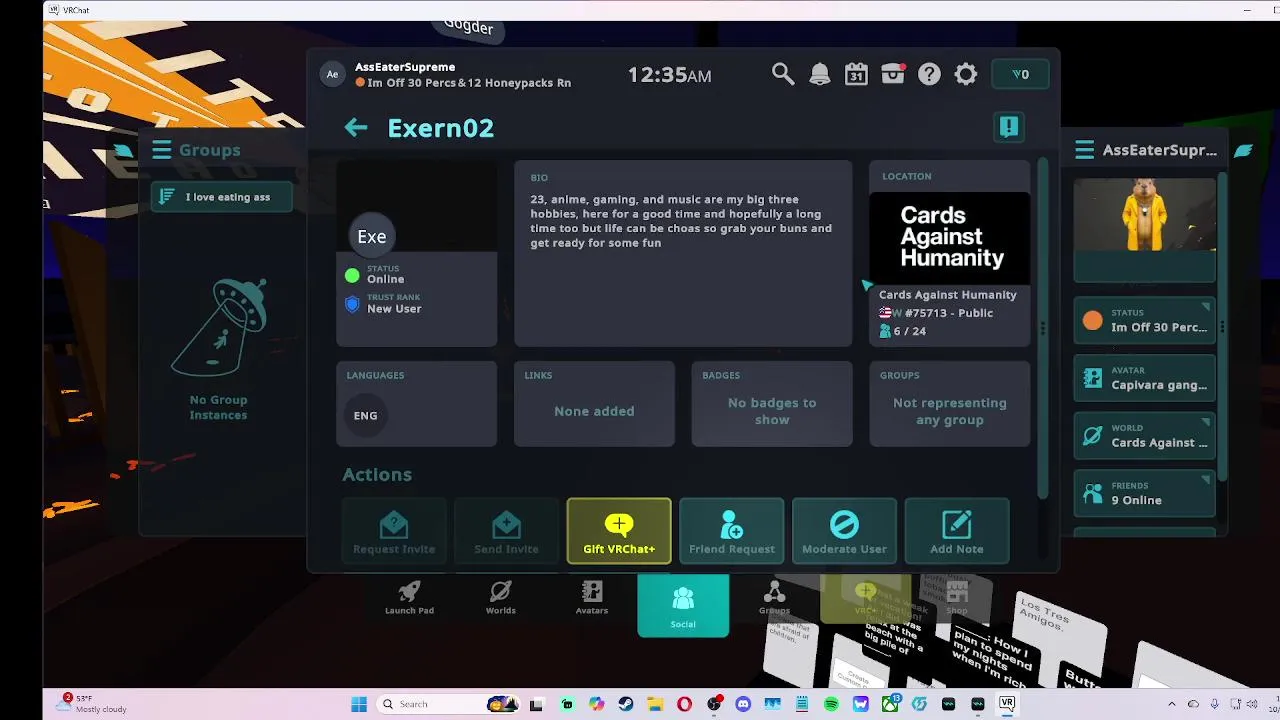Go back using the arrow beside Exern02
Viewport: 1280px width, 720px height.
356,127
